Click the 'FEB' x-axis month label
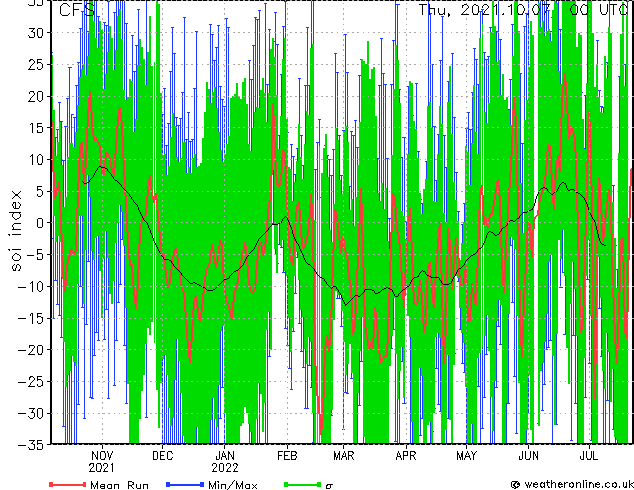 [287, 456]
